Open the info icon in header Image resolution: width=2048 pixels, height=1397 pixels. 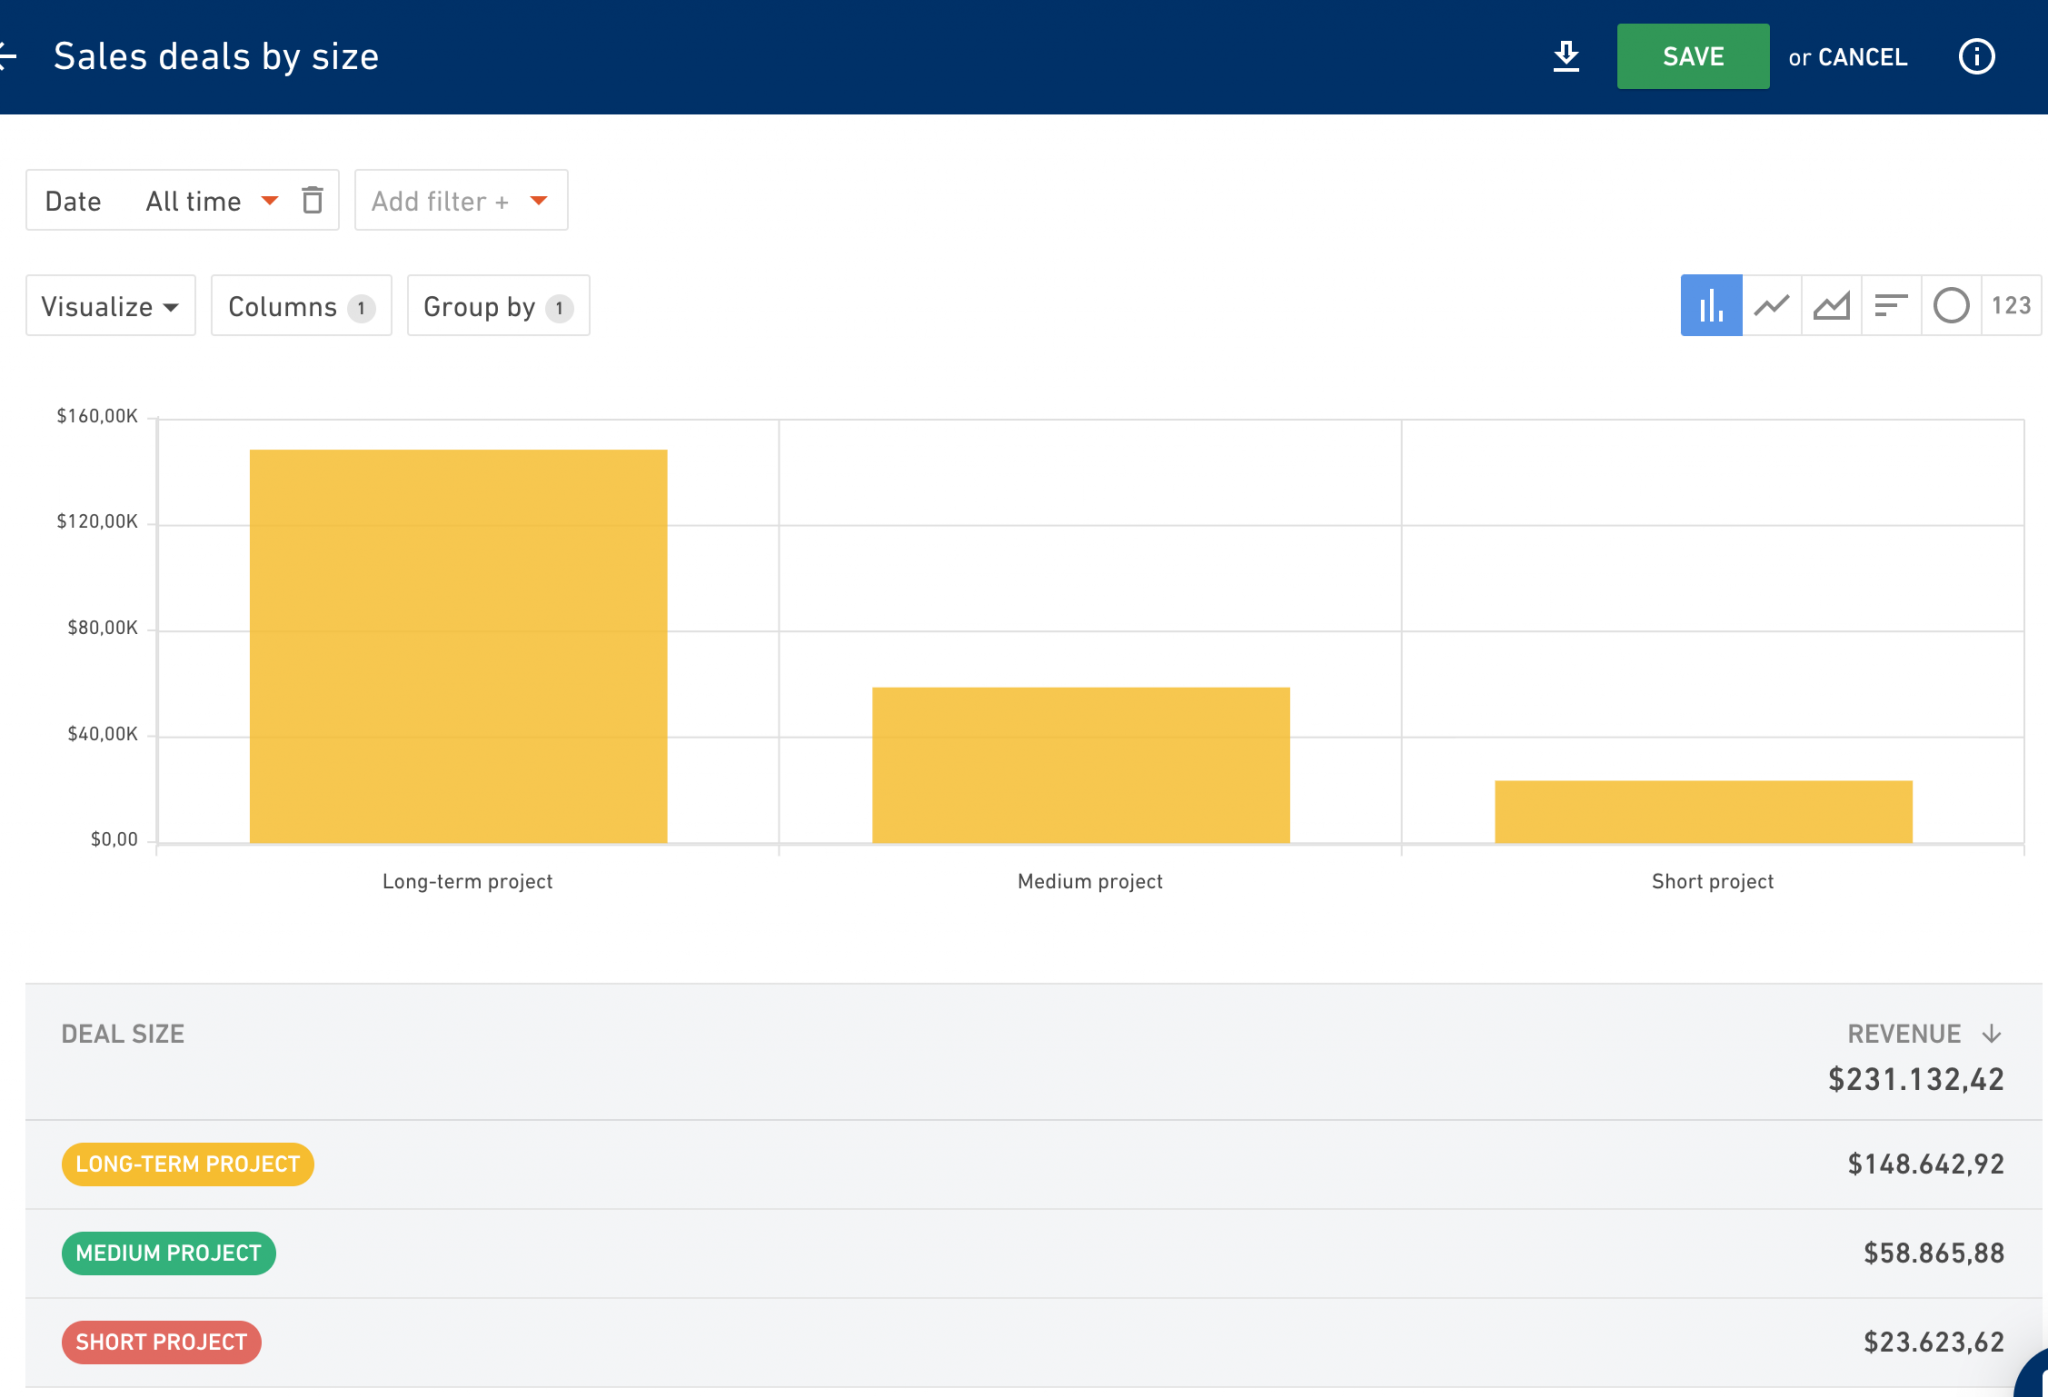coord(1976,57)
